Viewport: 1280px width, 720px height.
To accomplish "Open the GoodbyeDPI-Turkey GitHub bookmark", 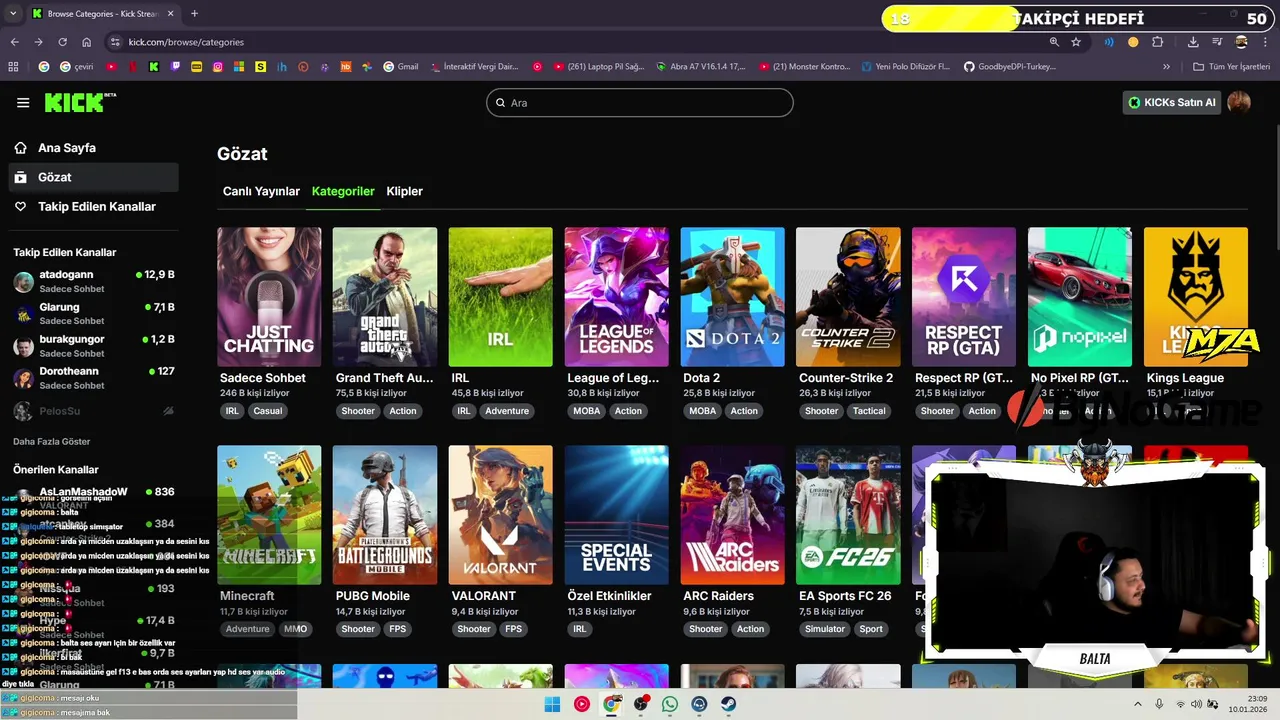I will coord(1009,67).
